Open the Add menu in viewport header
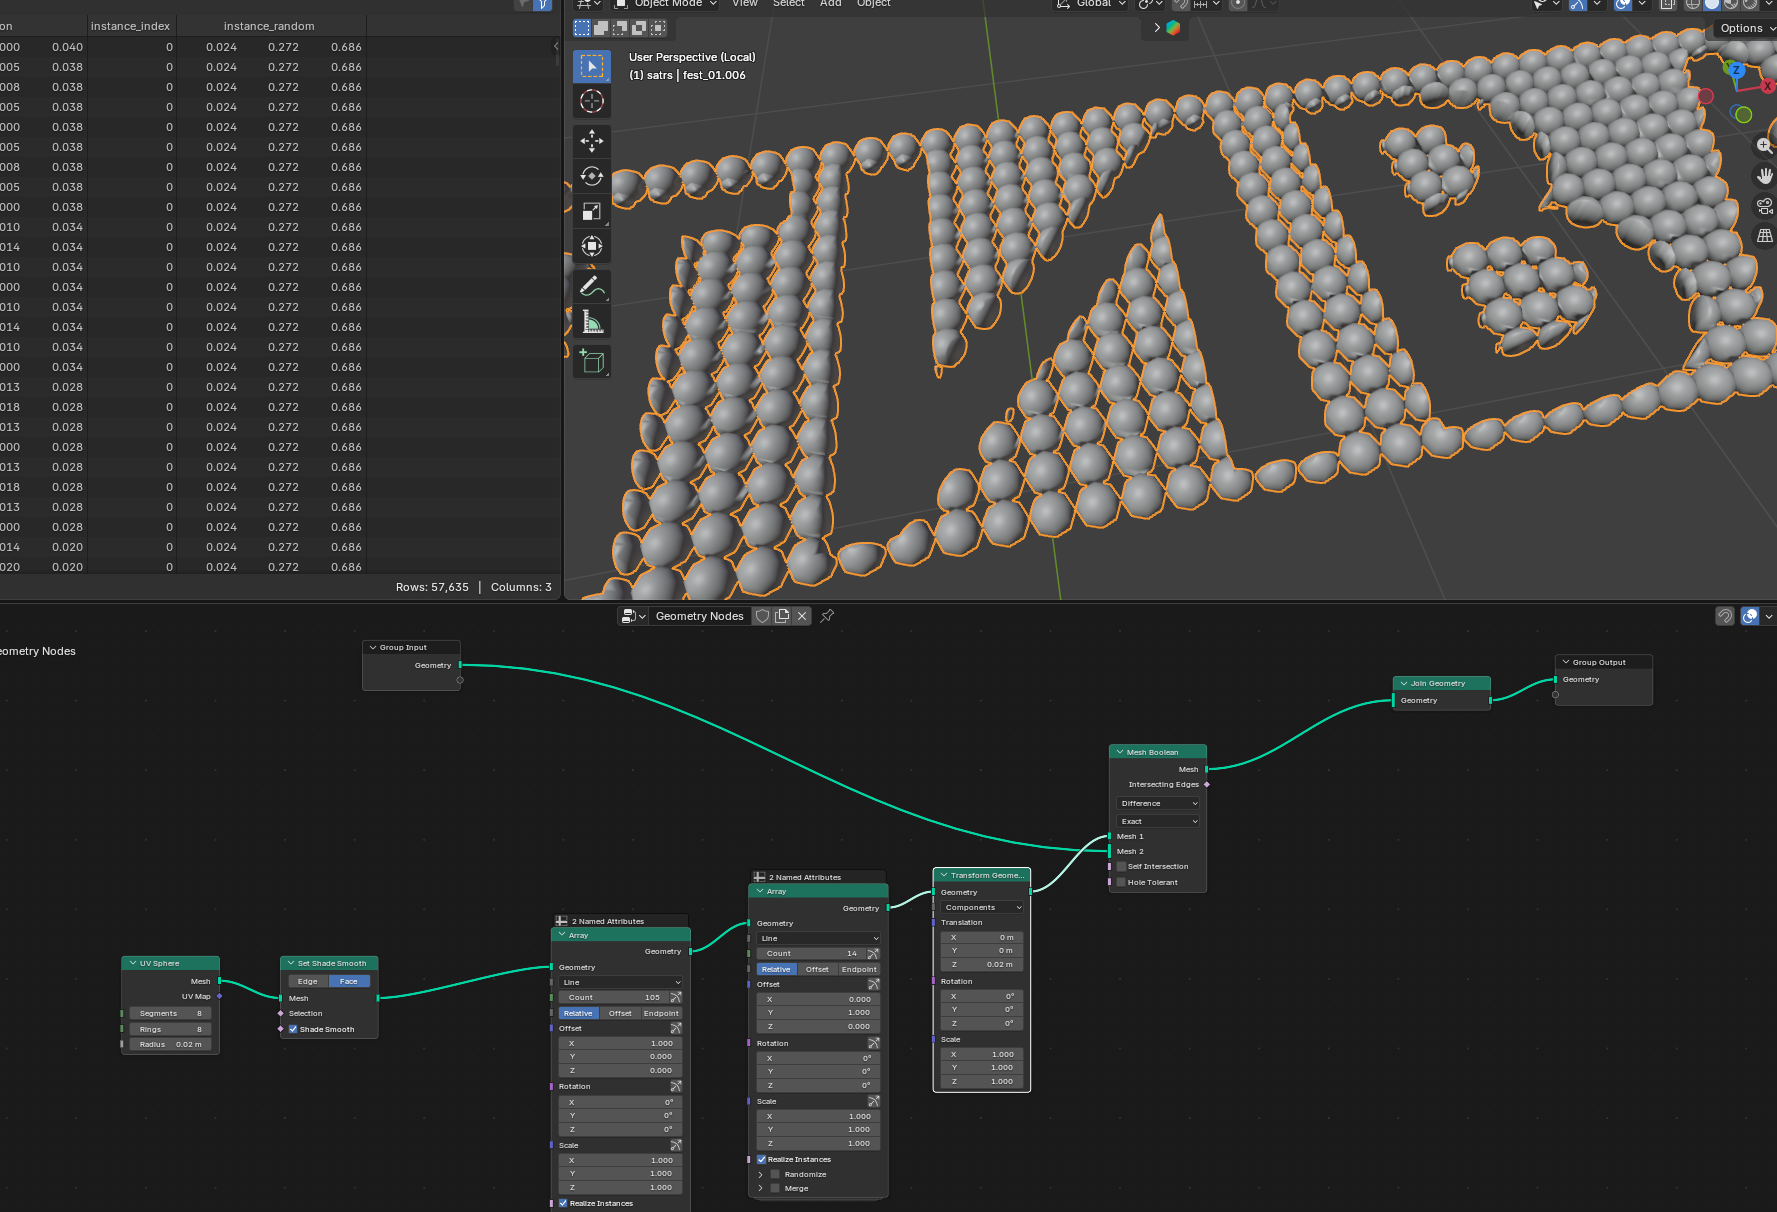1777x1212 pixels. click(830, 4)
